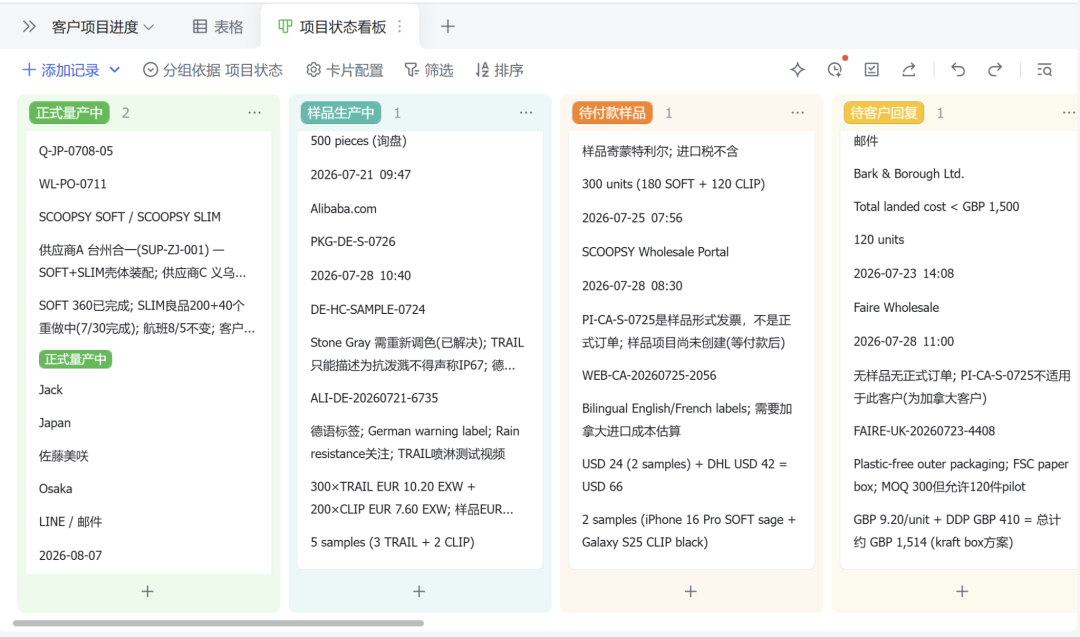
Task: Expand the 添加记录 dropdown arrow
Action: click(x=115, y=70)
